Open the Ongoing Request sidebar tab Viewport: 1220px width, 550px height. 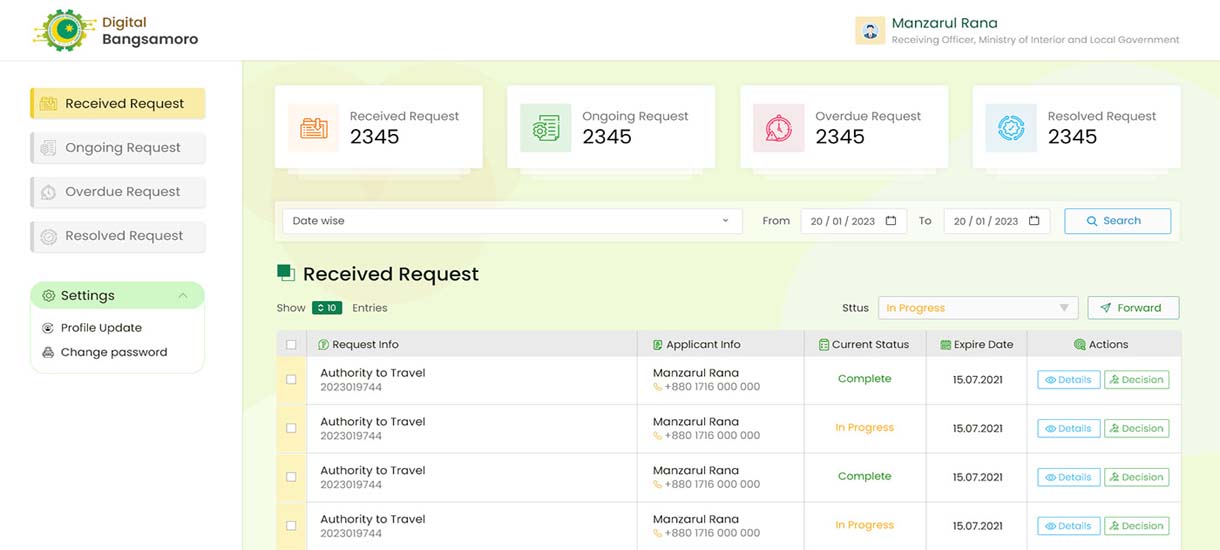118,148
